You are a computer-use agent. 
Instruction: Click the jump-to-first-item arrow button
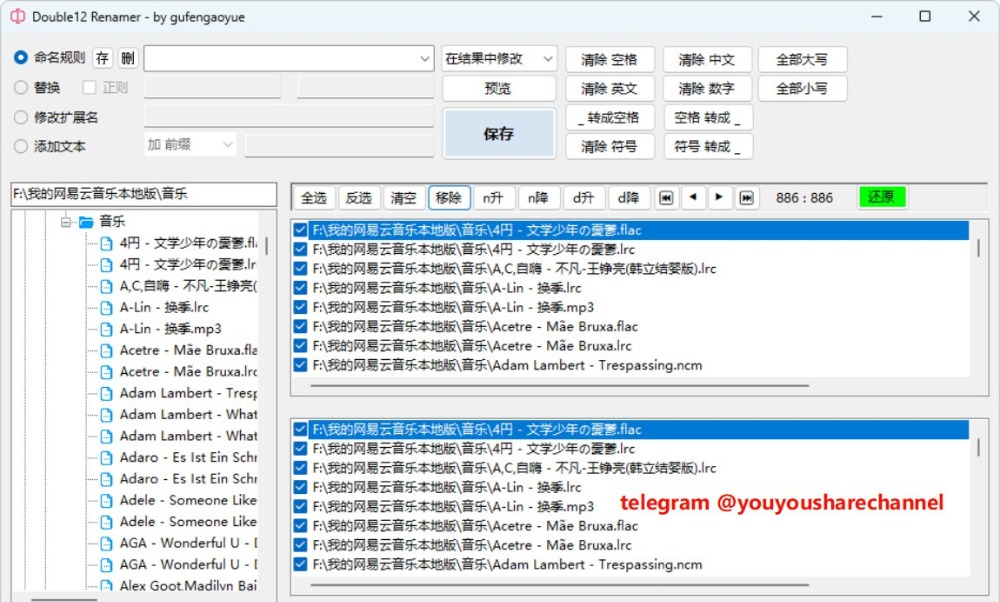pyautogui.click(x=666, y=198)
